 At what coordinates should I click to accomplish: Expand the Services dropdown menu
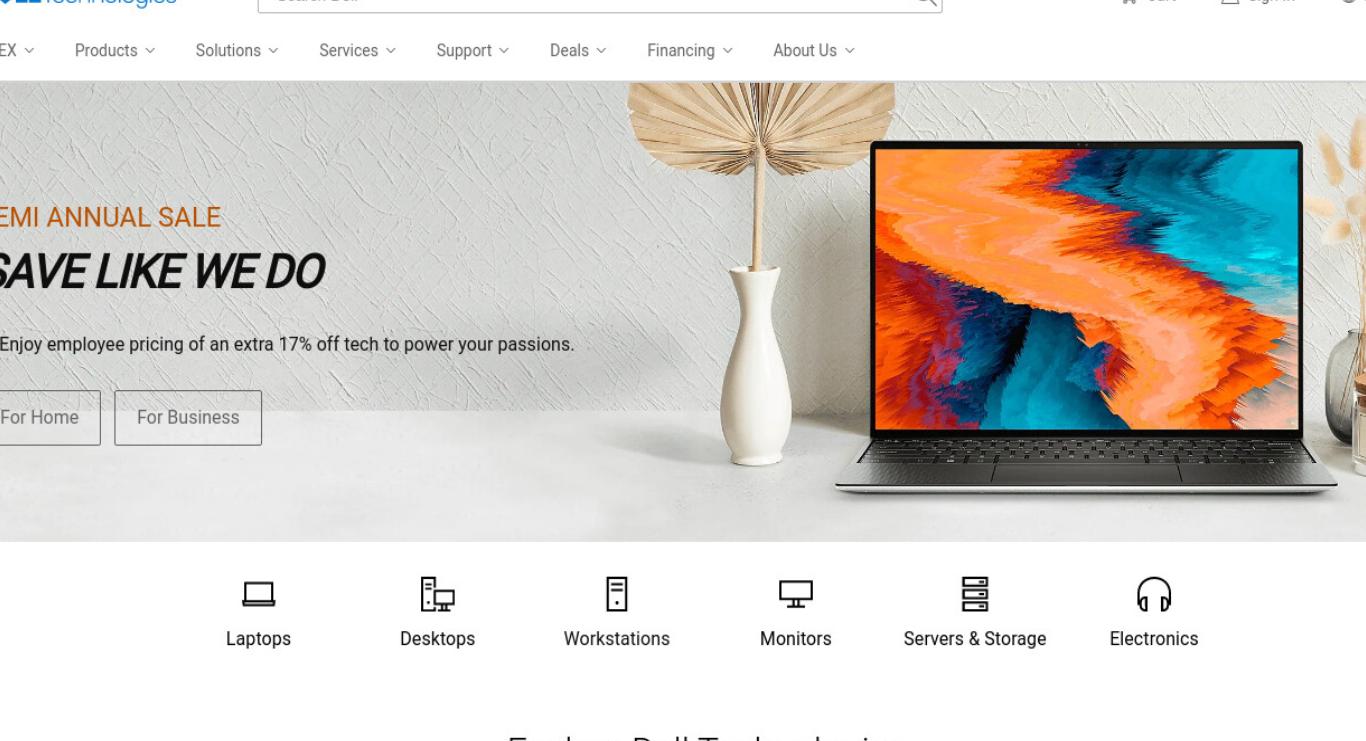tap(357, 50)
